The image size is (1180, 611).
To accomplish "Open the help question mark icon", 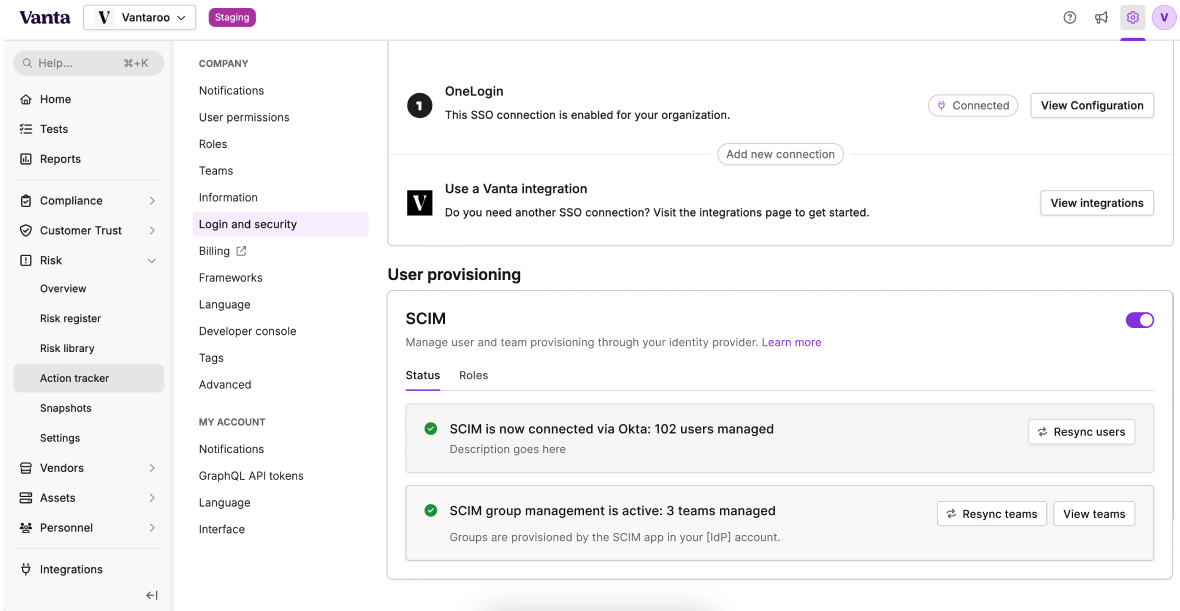I will pyautogui.click(x=1069, y=17).
